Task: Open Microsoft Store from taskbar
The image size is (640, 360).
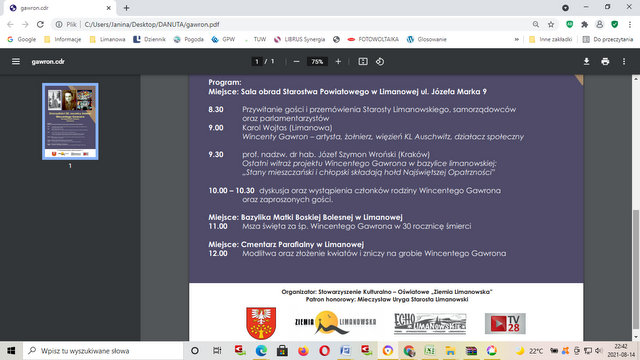Action: pyautogui.click(x=282, y=351)
